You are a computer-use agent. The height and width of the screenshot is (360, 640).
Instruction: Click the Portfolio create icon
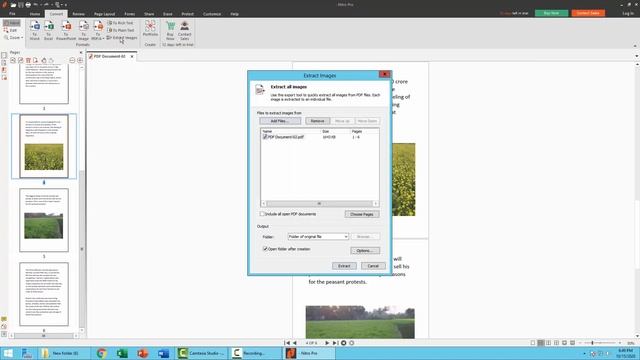(150, 29)
